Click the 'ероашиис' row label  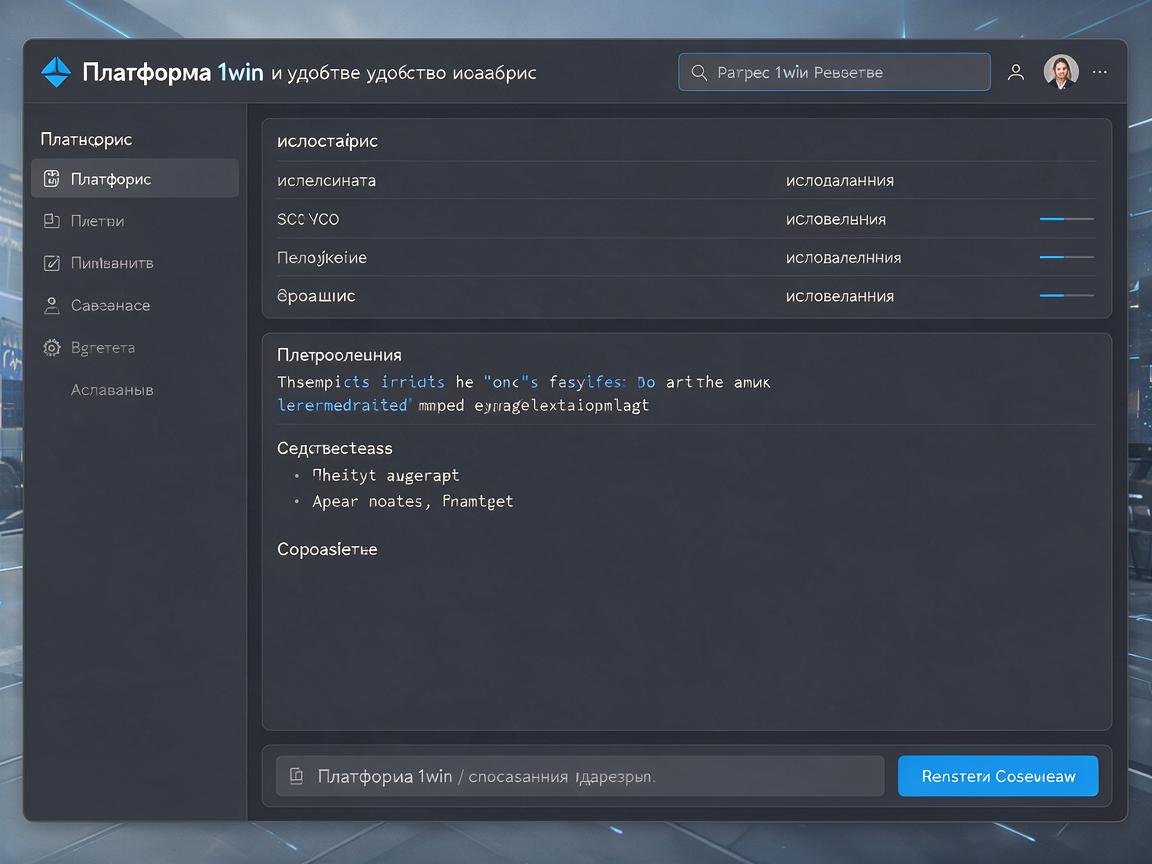coord(316,296)
